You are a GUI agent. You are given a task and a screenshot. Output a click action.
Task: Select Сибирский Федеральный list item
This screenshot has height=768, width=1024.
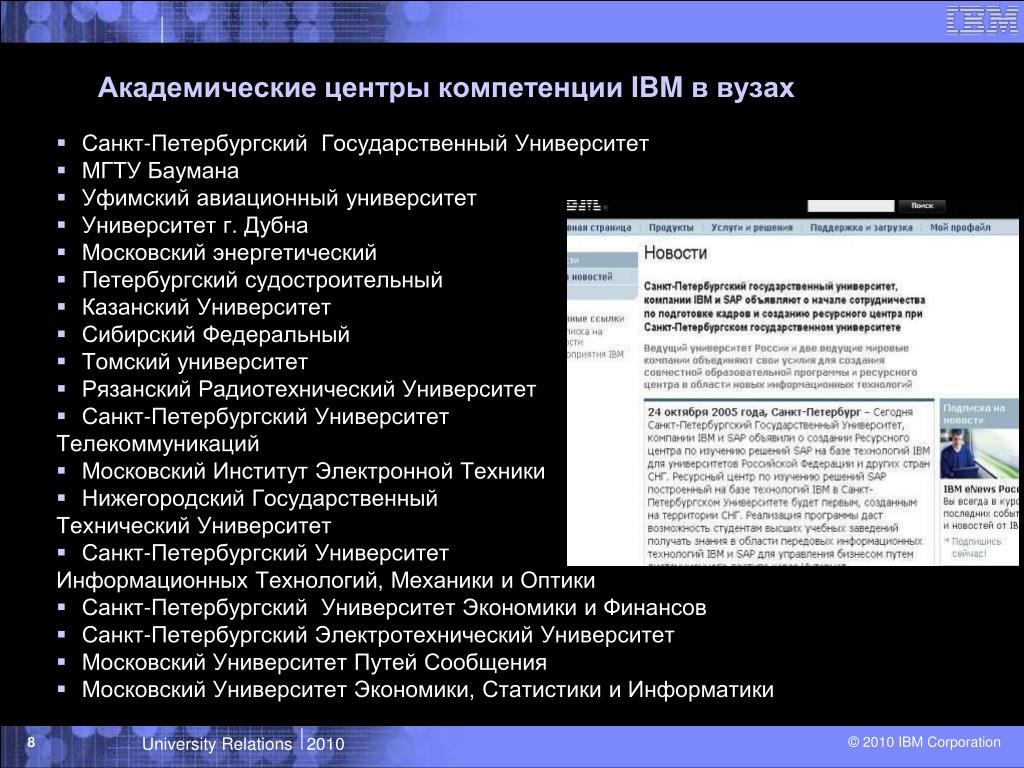tap(216, 334)
